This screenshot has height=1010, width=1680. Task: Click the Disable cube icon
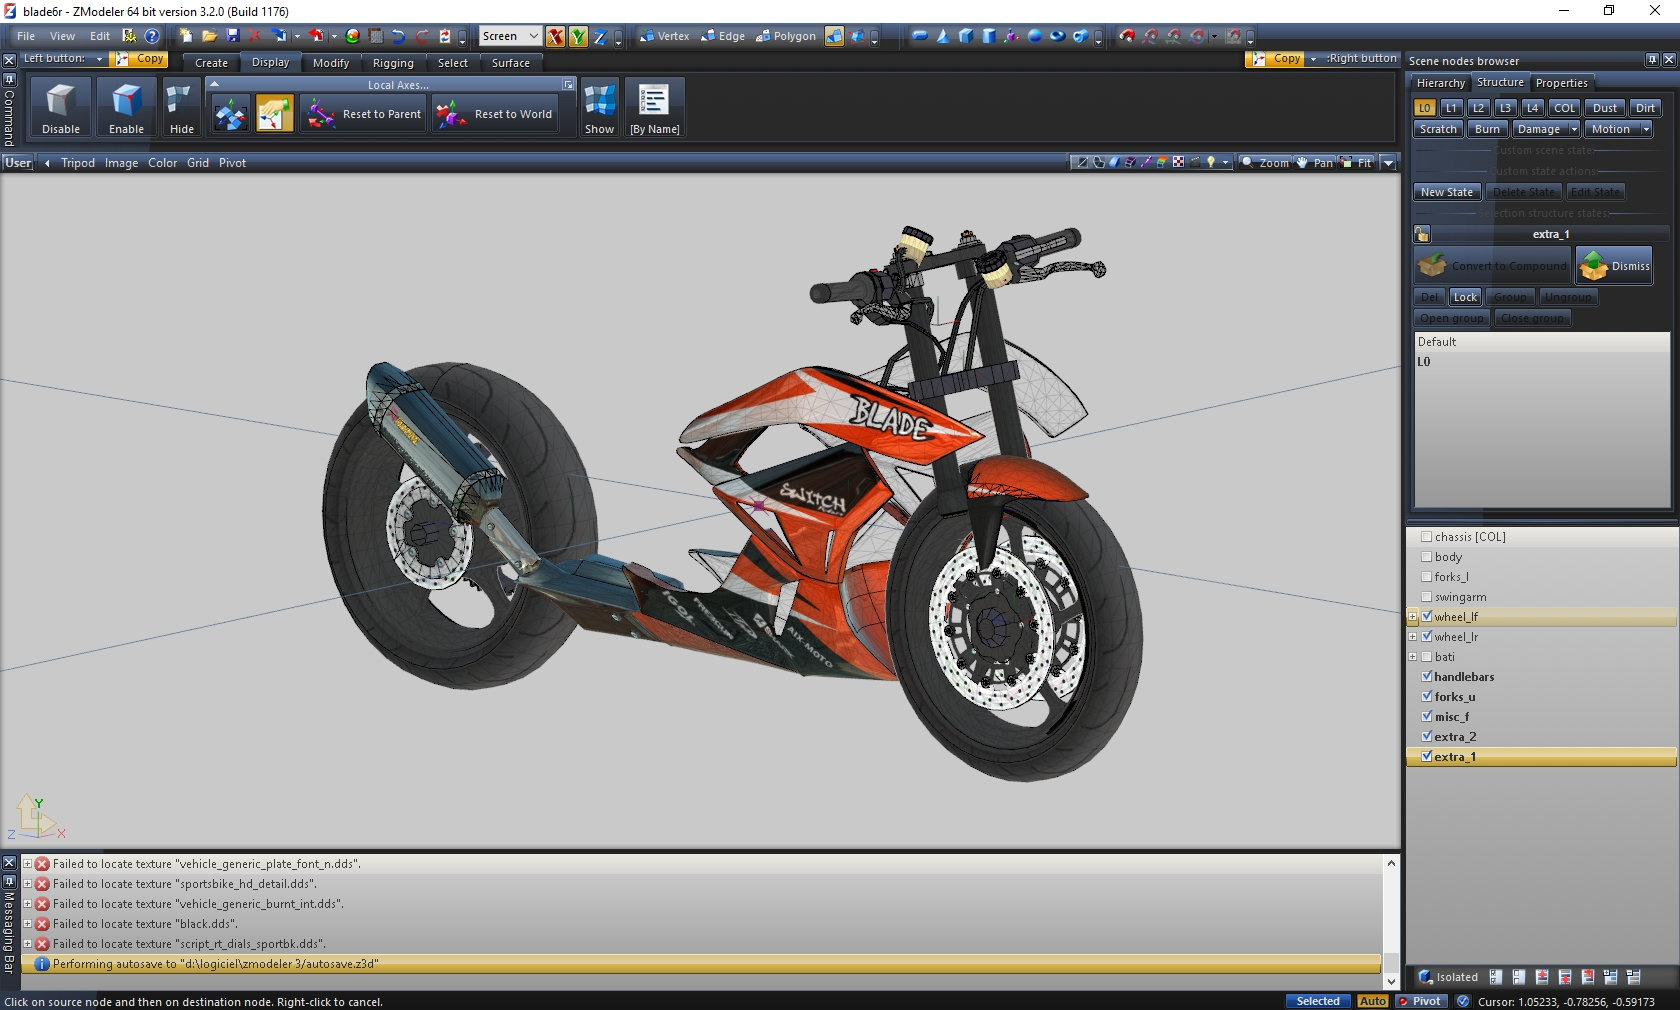pos(61,101)
